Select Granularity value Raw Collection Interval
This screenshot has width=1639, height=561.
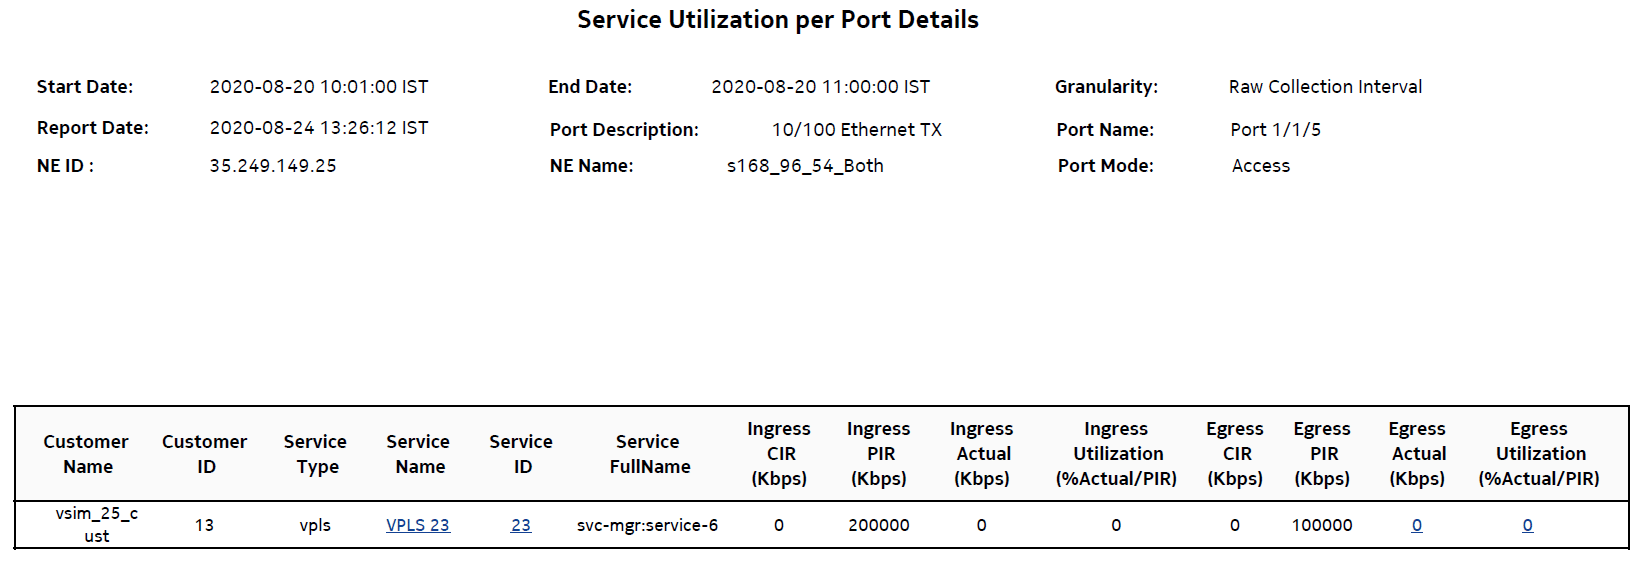tap(1326, 87)
